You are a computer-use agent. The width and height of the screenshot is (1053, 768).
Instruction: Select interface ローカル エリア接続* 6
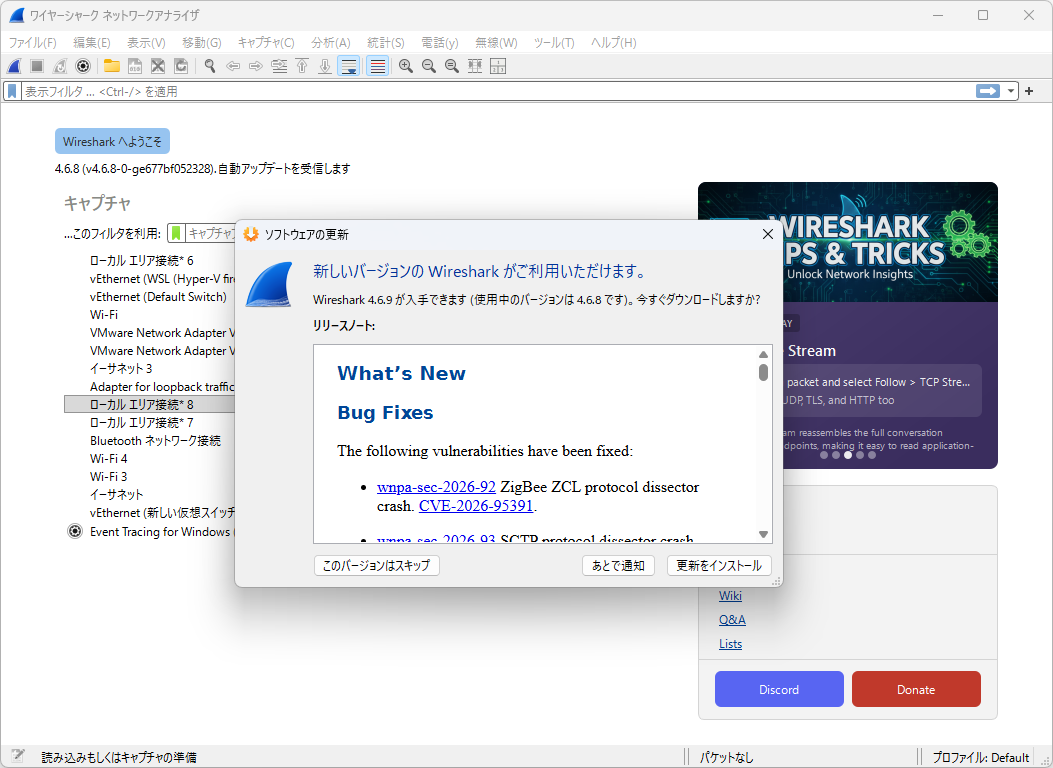click(142, 260)
